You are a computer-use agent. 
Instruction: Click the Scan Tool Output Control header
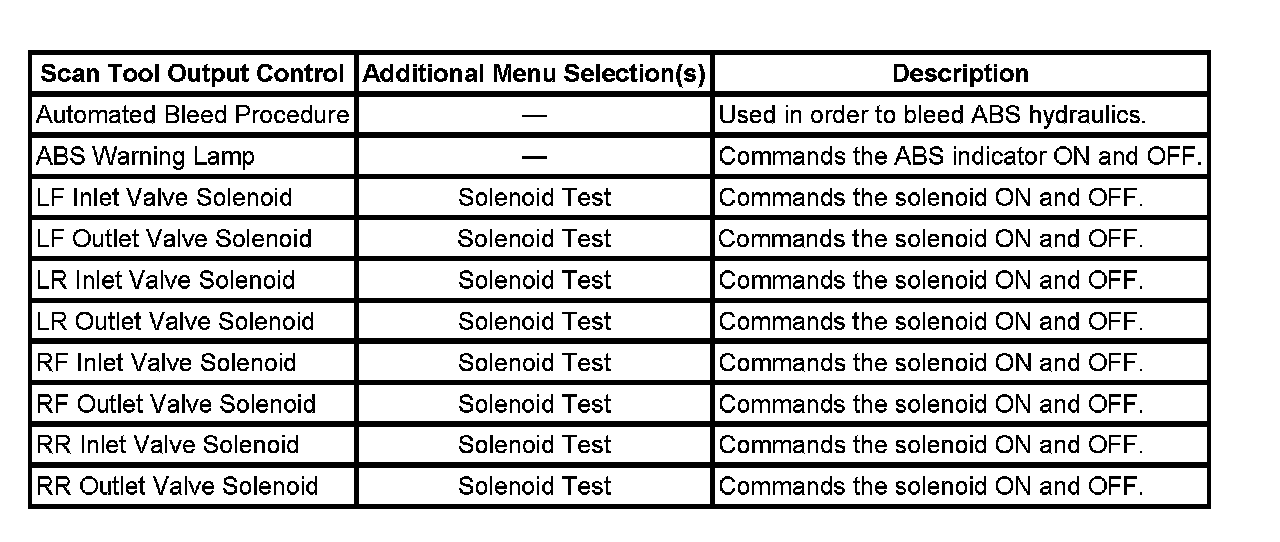pyautogui.click(x=191, y=74)
